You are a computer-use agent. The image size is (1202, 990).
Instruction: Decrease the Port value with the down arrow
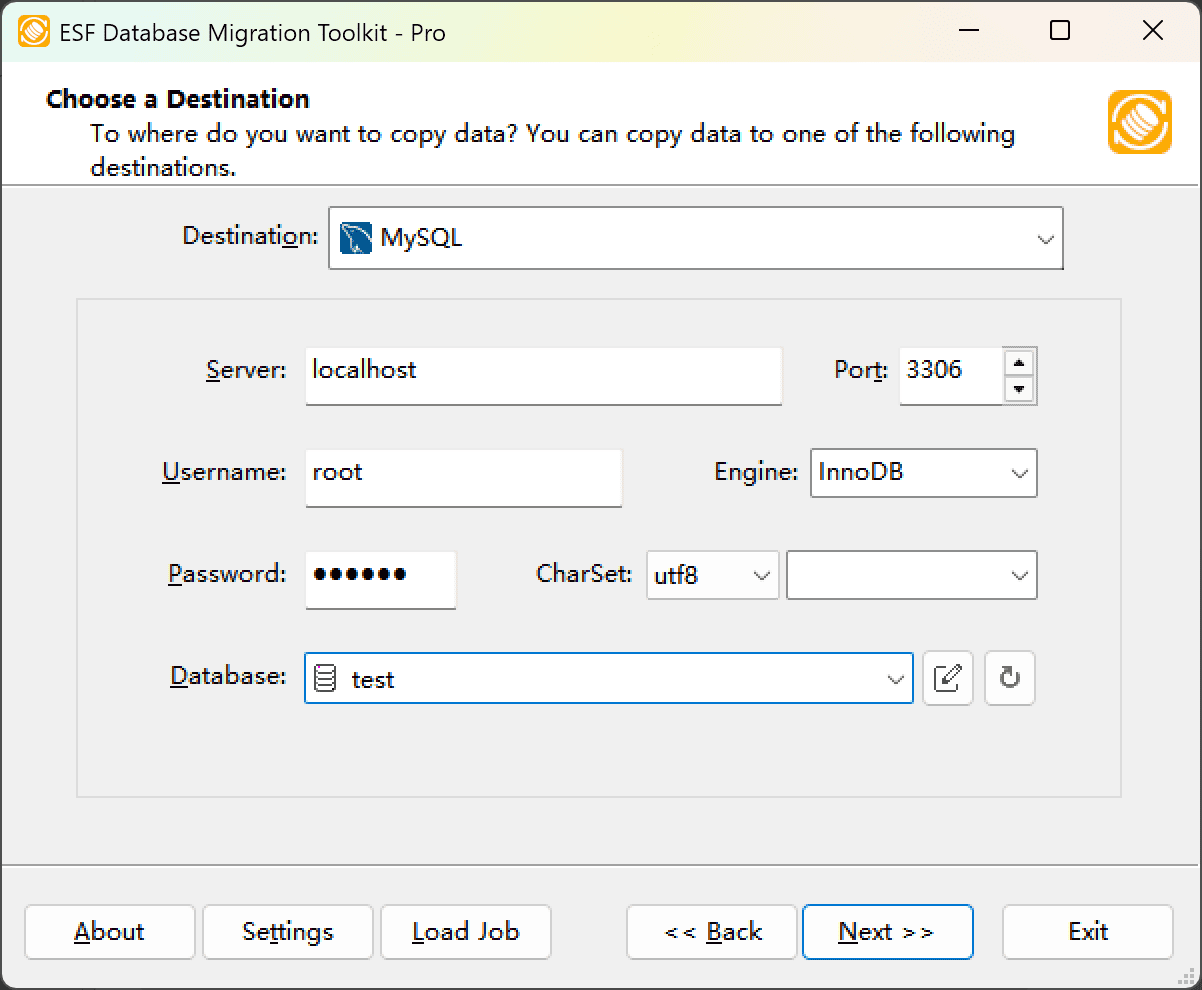pos(1019,390)
